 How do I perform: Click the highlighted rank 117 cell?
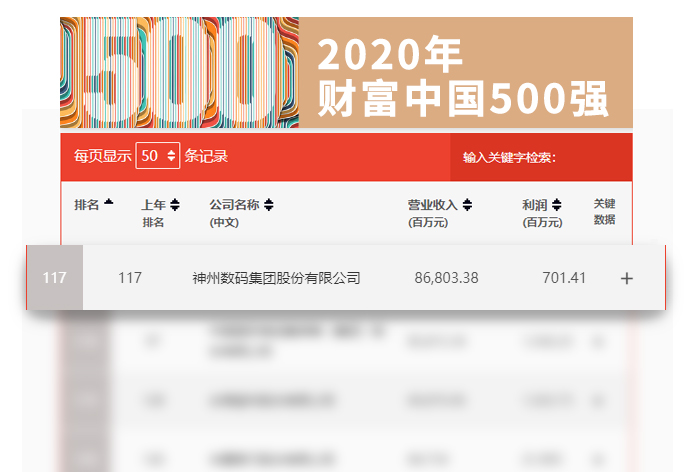(55, 278)
